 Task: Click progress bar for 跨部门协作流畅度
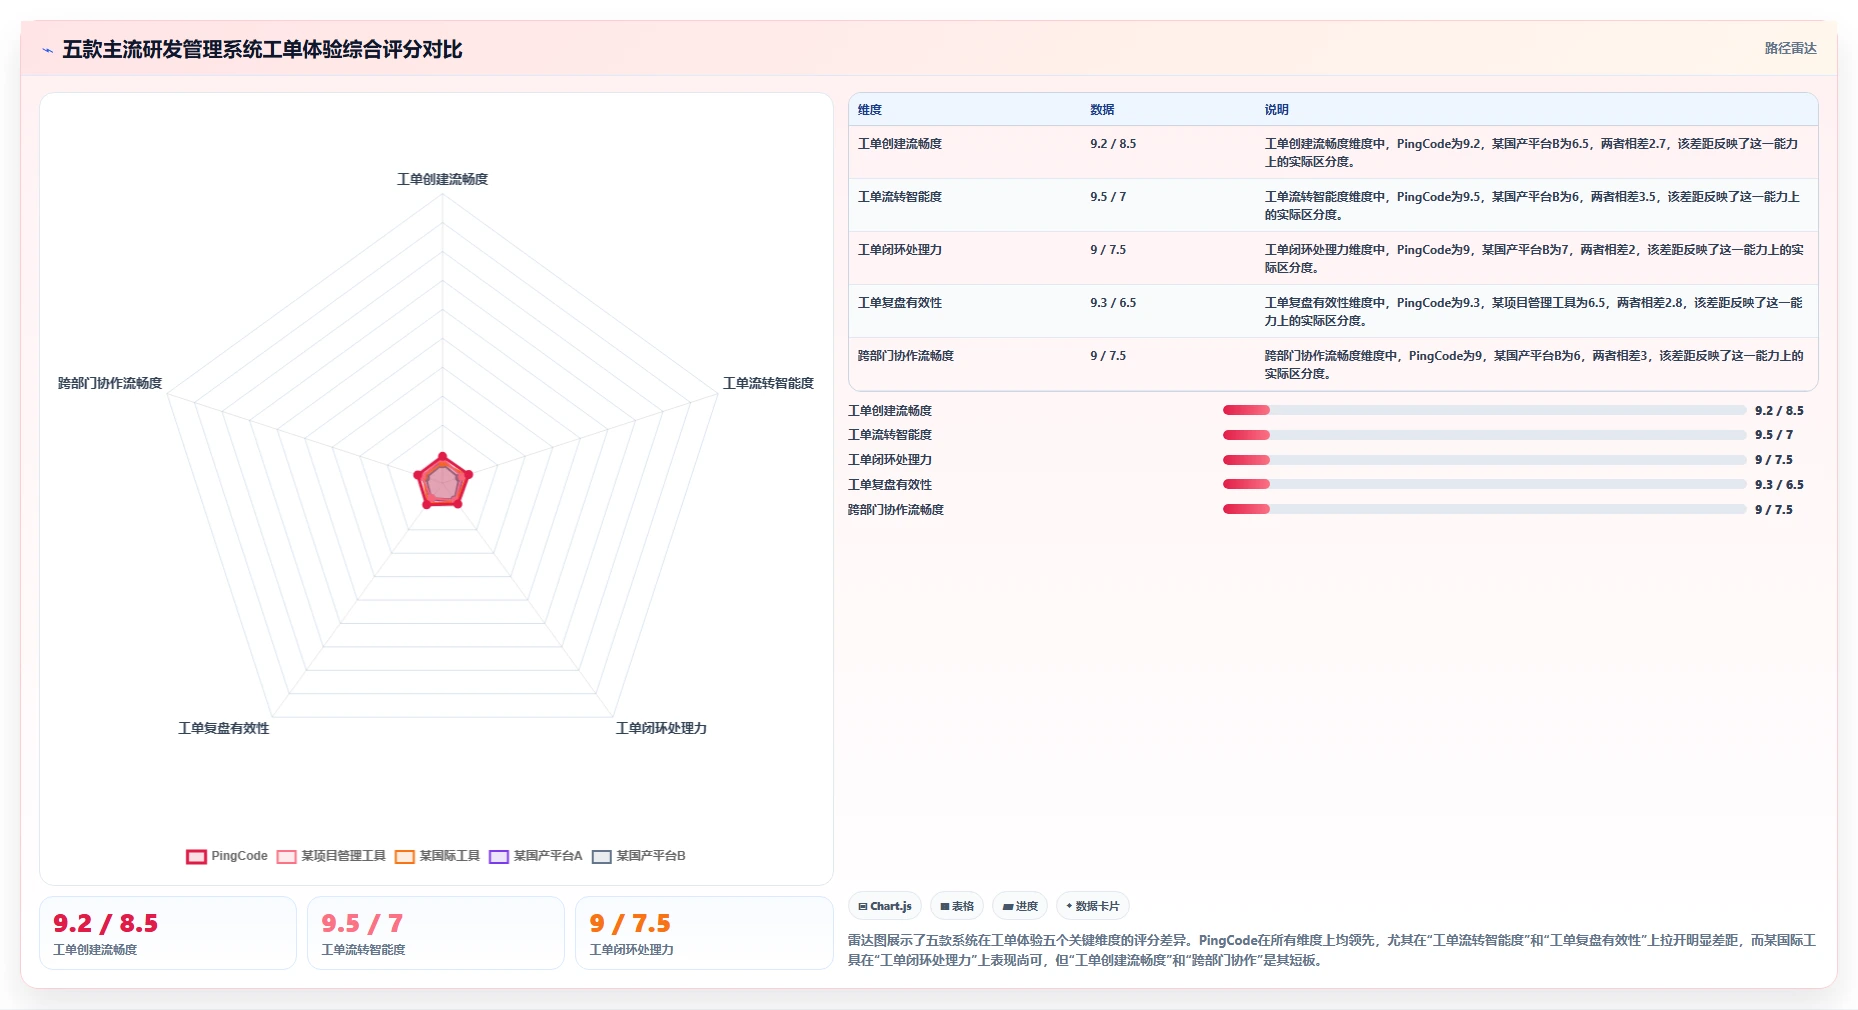pos(1484,509)
